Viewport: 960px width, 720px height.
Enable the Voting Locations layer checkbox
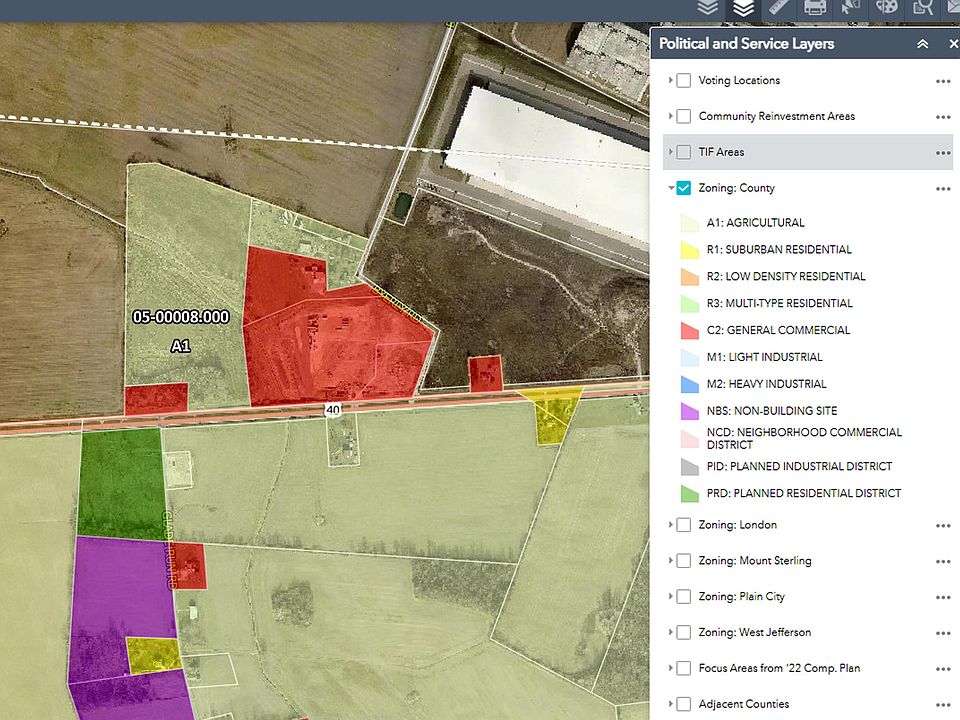[x=684, y=81]
